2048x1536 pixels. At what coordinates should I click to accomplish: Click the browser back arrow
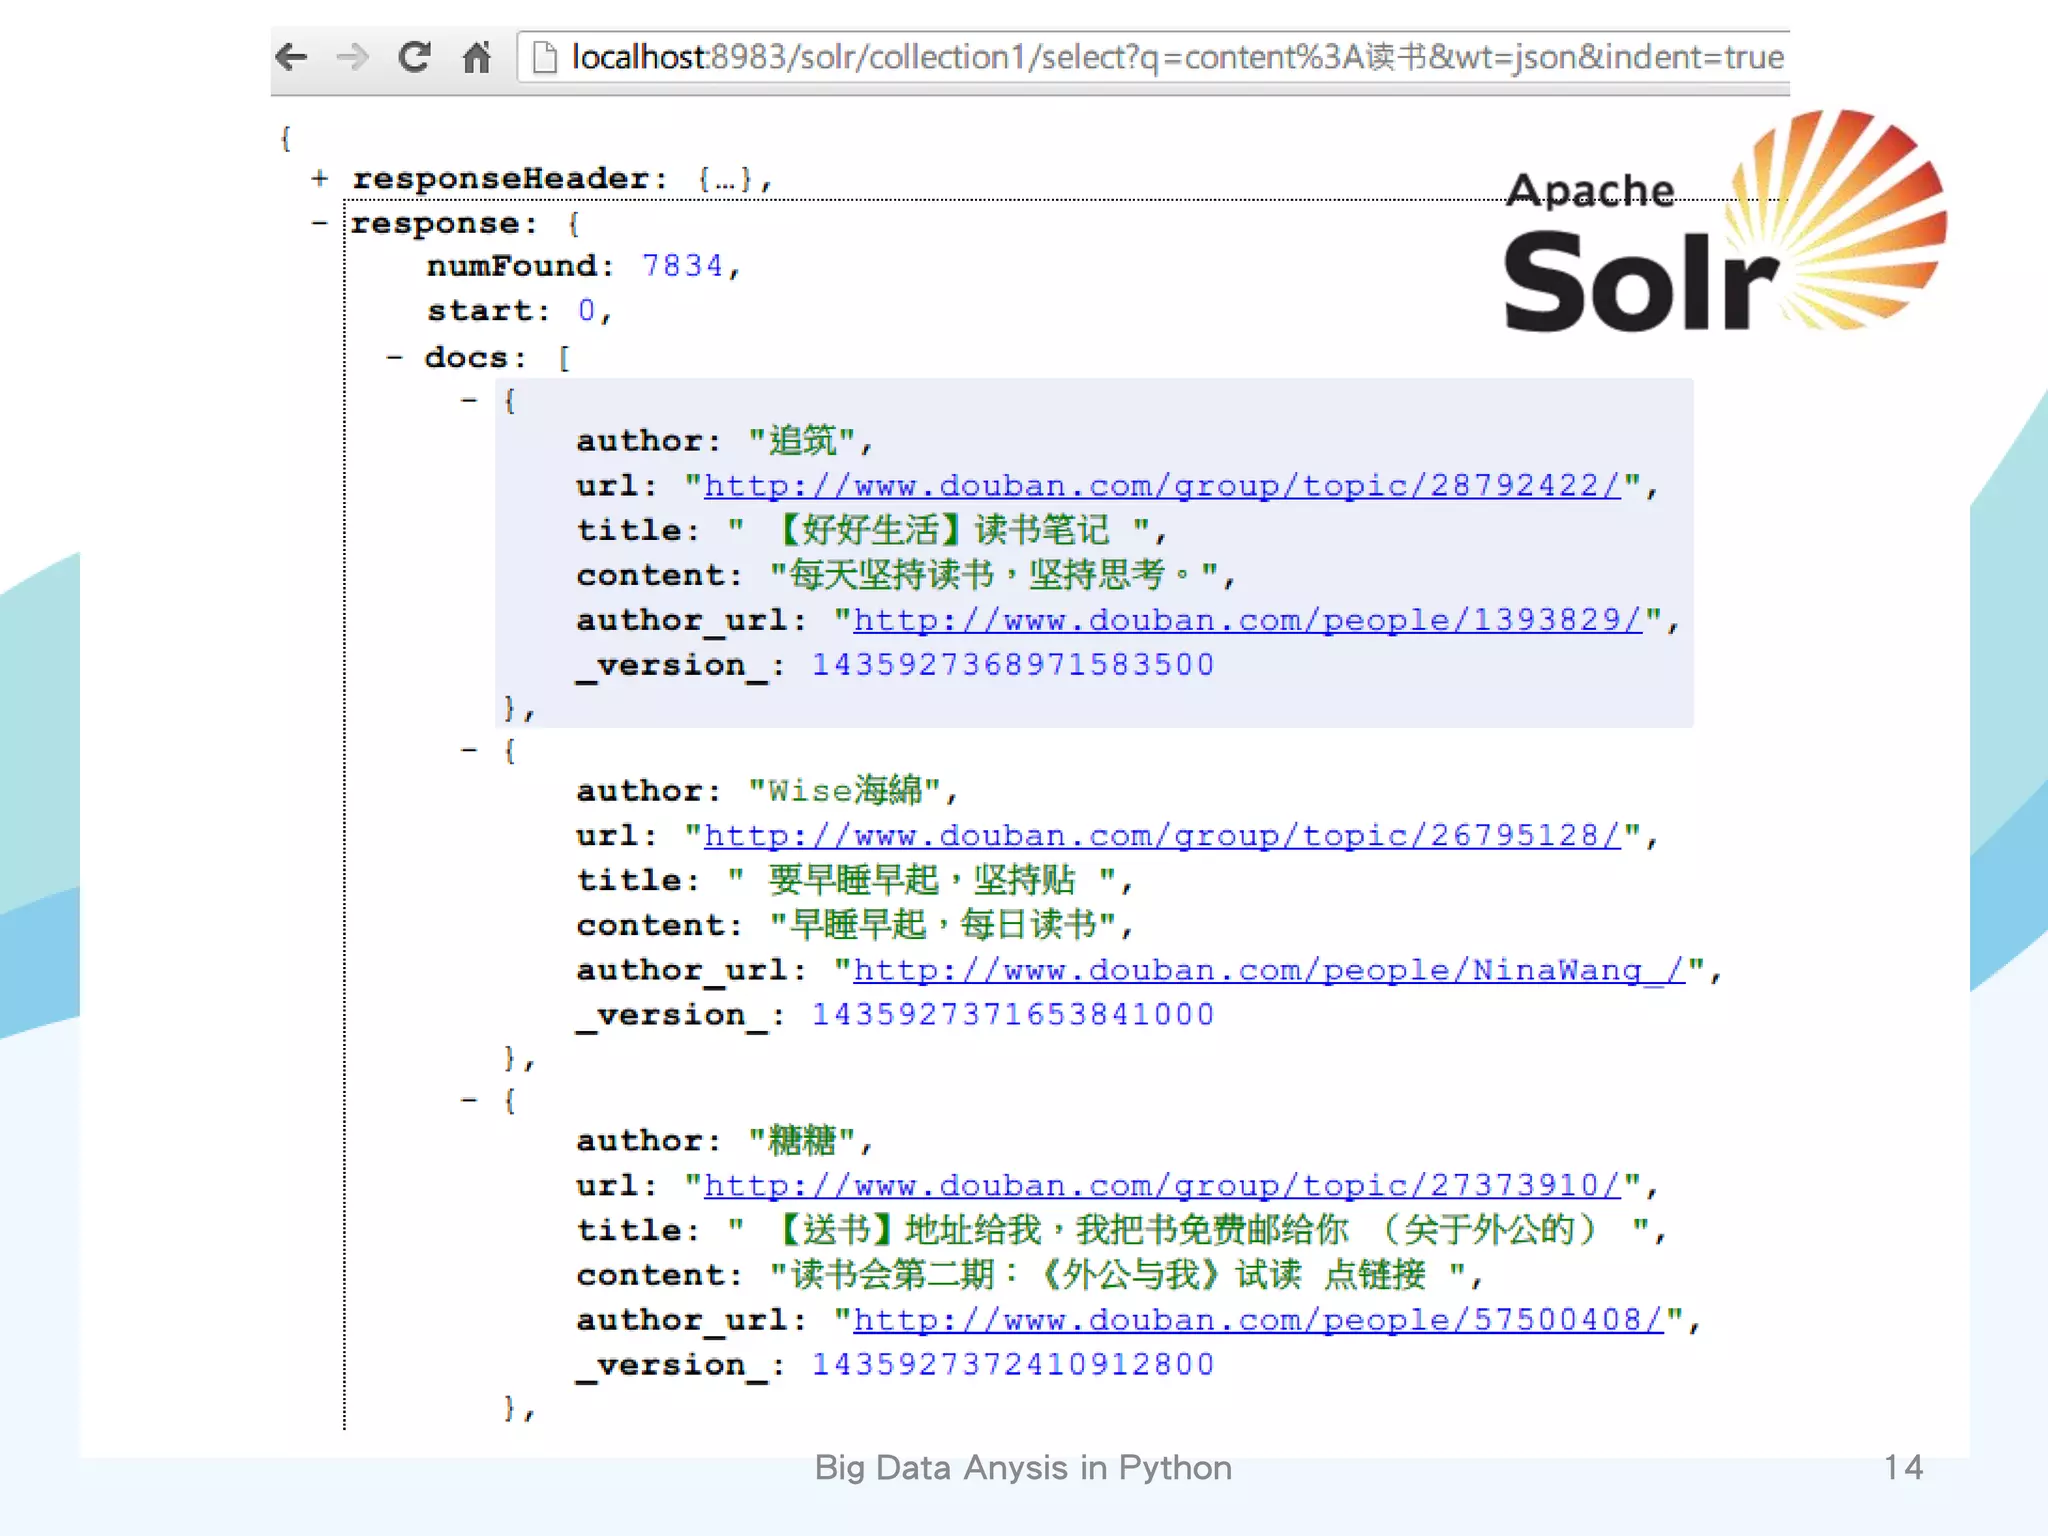[292, 57]
